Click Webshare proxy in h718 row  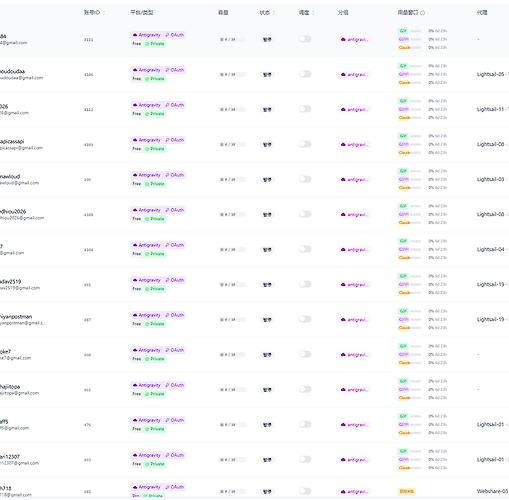point(493,491)
